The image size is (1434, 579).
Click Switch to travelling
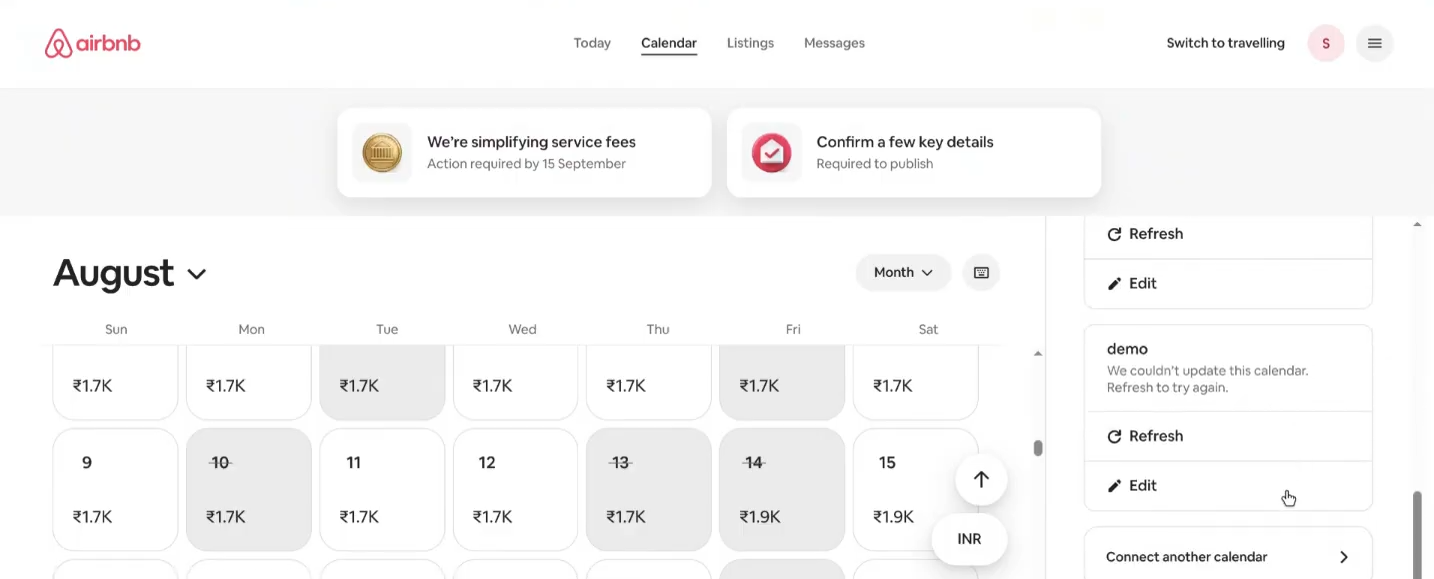(x=1225, y=43)
